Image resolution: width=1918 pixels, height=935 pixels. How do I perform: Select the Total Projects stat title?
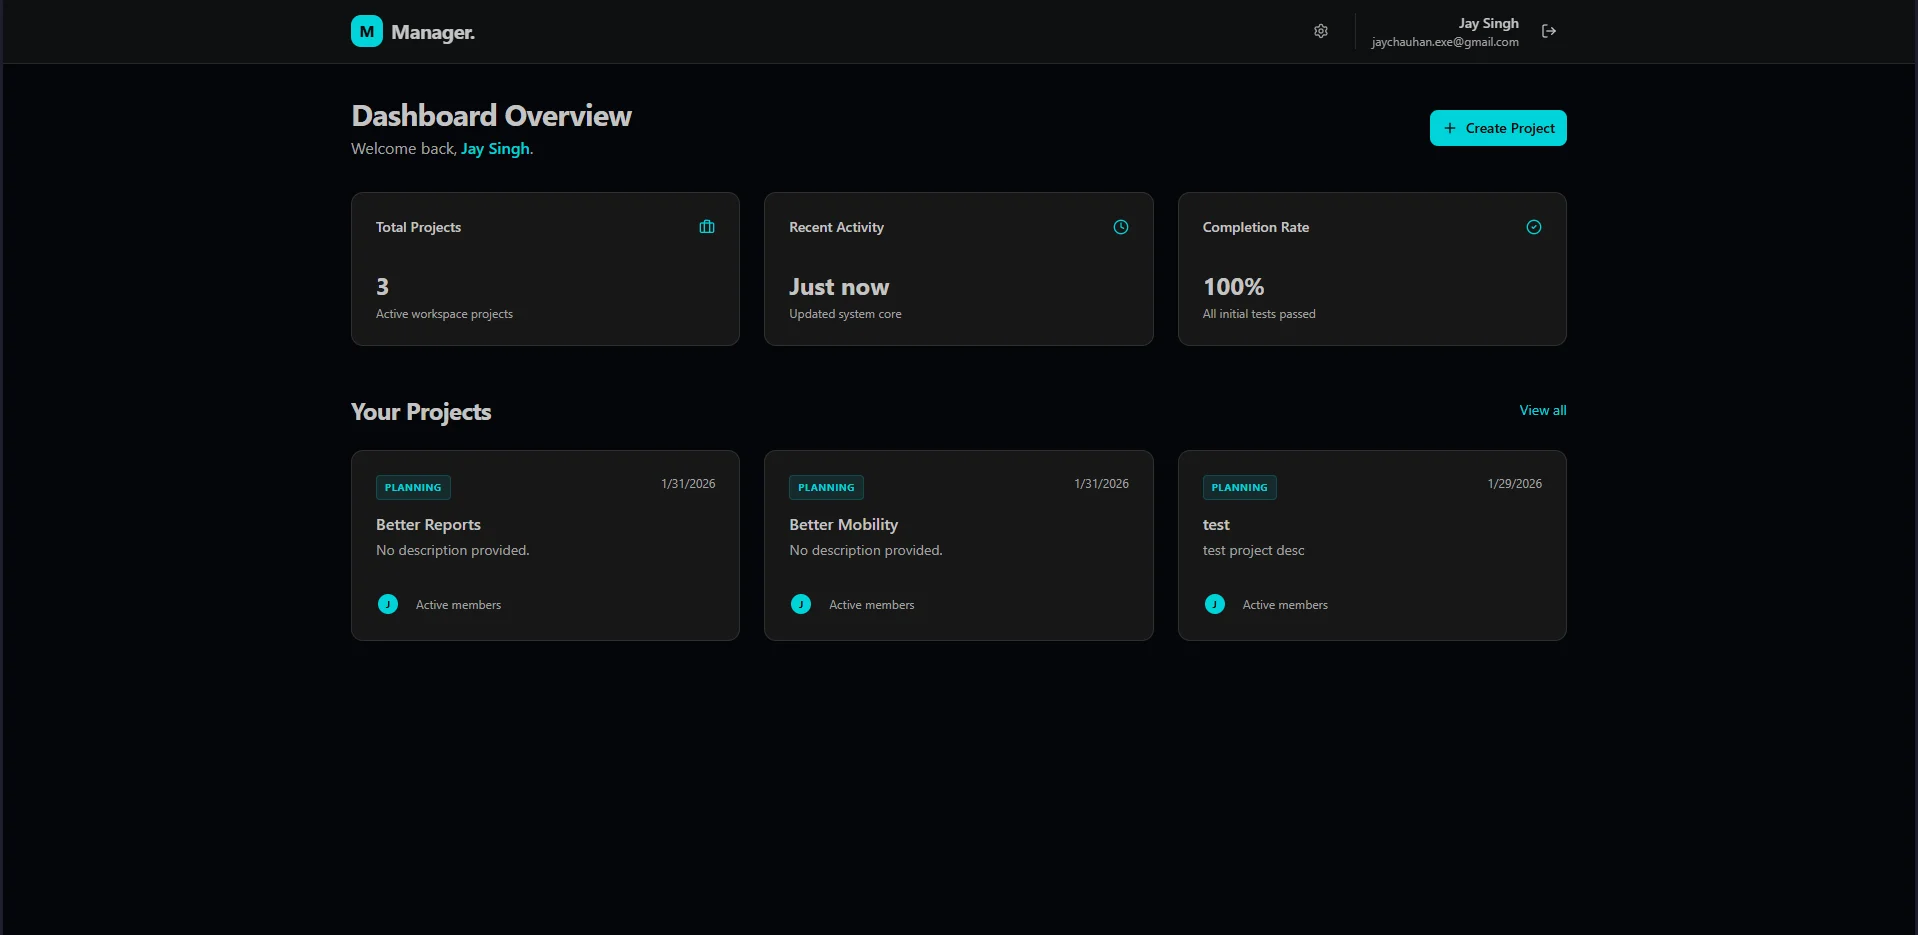[418, 227]
